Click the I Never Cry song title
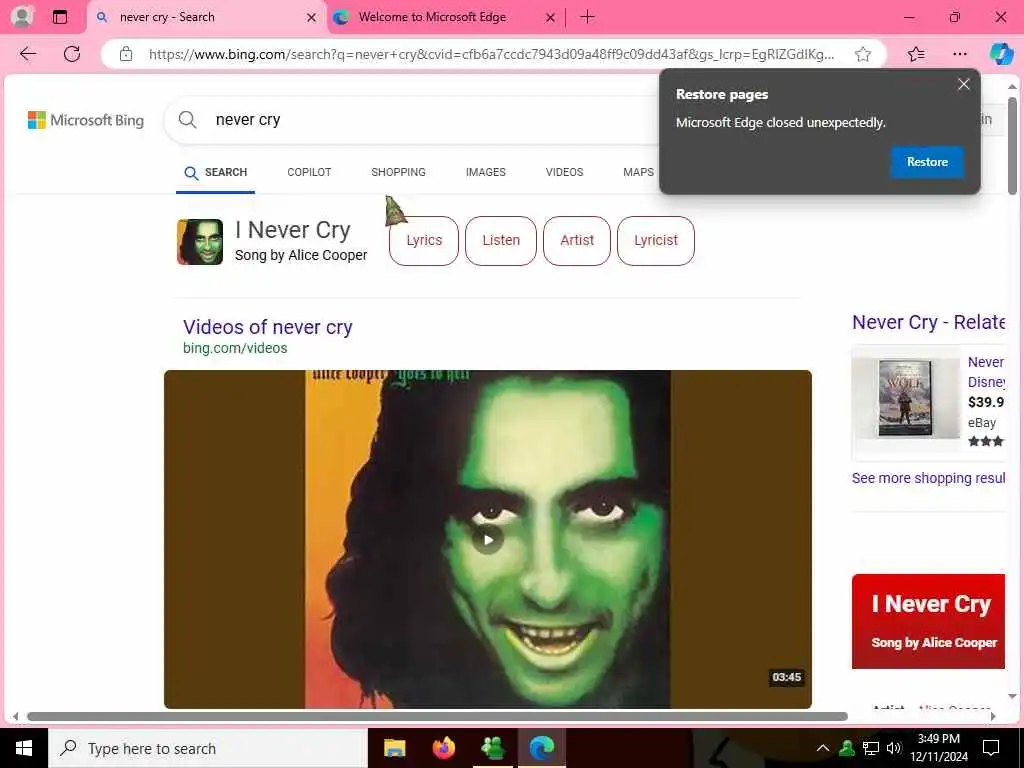Viewport: 1024px width, 768px height. coord(293,230)
